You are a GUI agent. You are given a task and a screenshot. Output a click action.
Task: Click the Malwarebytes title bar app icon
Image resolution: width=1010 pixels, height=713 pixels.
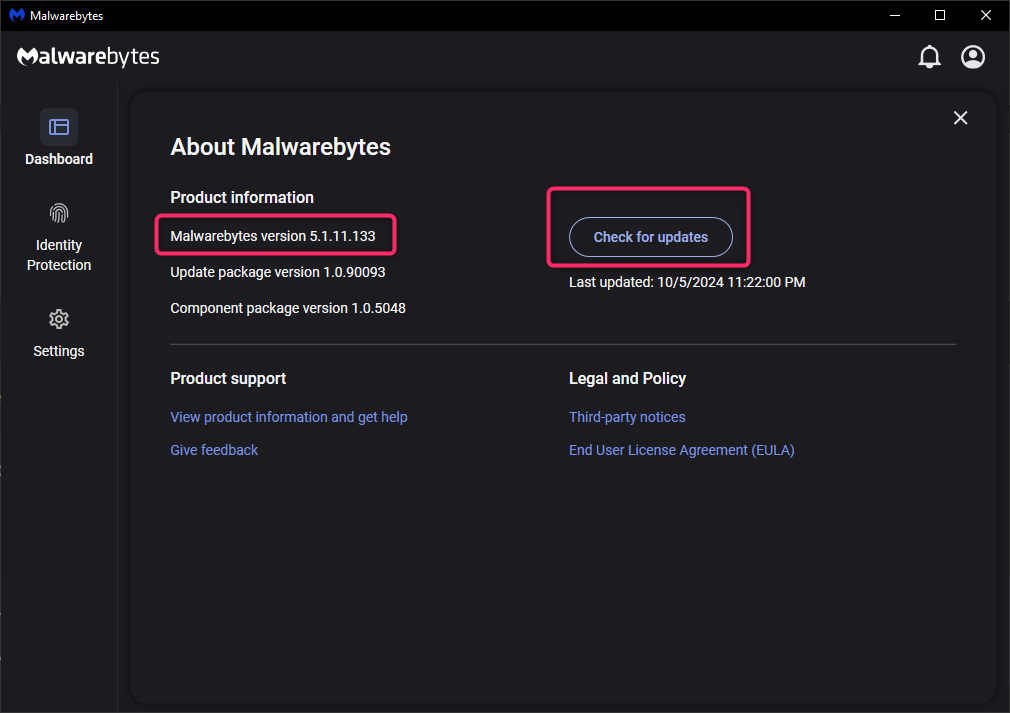tap(17, 15)
